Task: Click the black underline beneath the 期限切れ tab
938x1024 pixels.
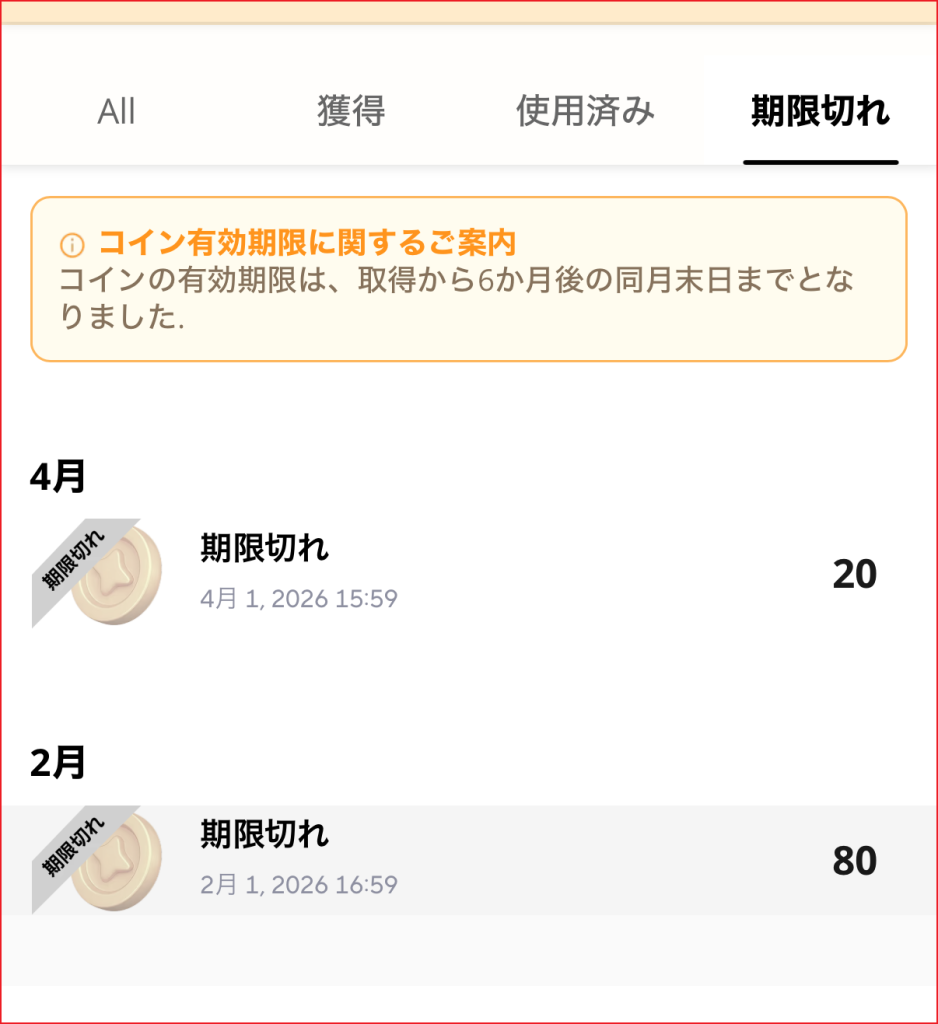Action: pos(820,162)
